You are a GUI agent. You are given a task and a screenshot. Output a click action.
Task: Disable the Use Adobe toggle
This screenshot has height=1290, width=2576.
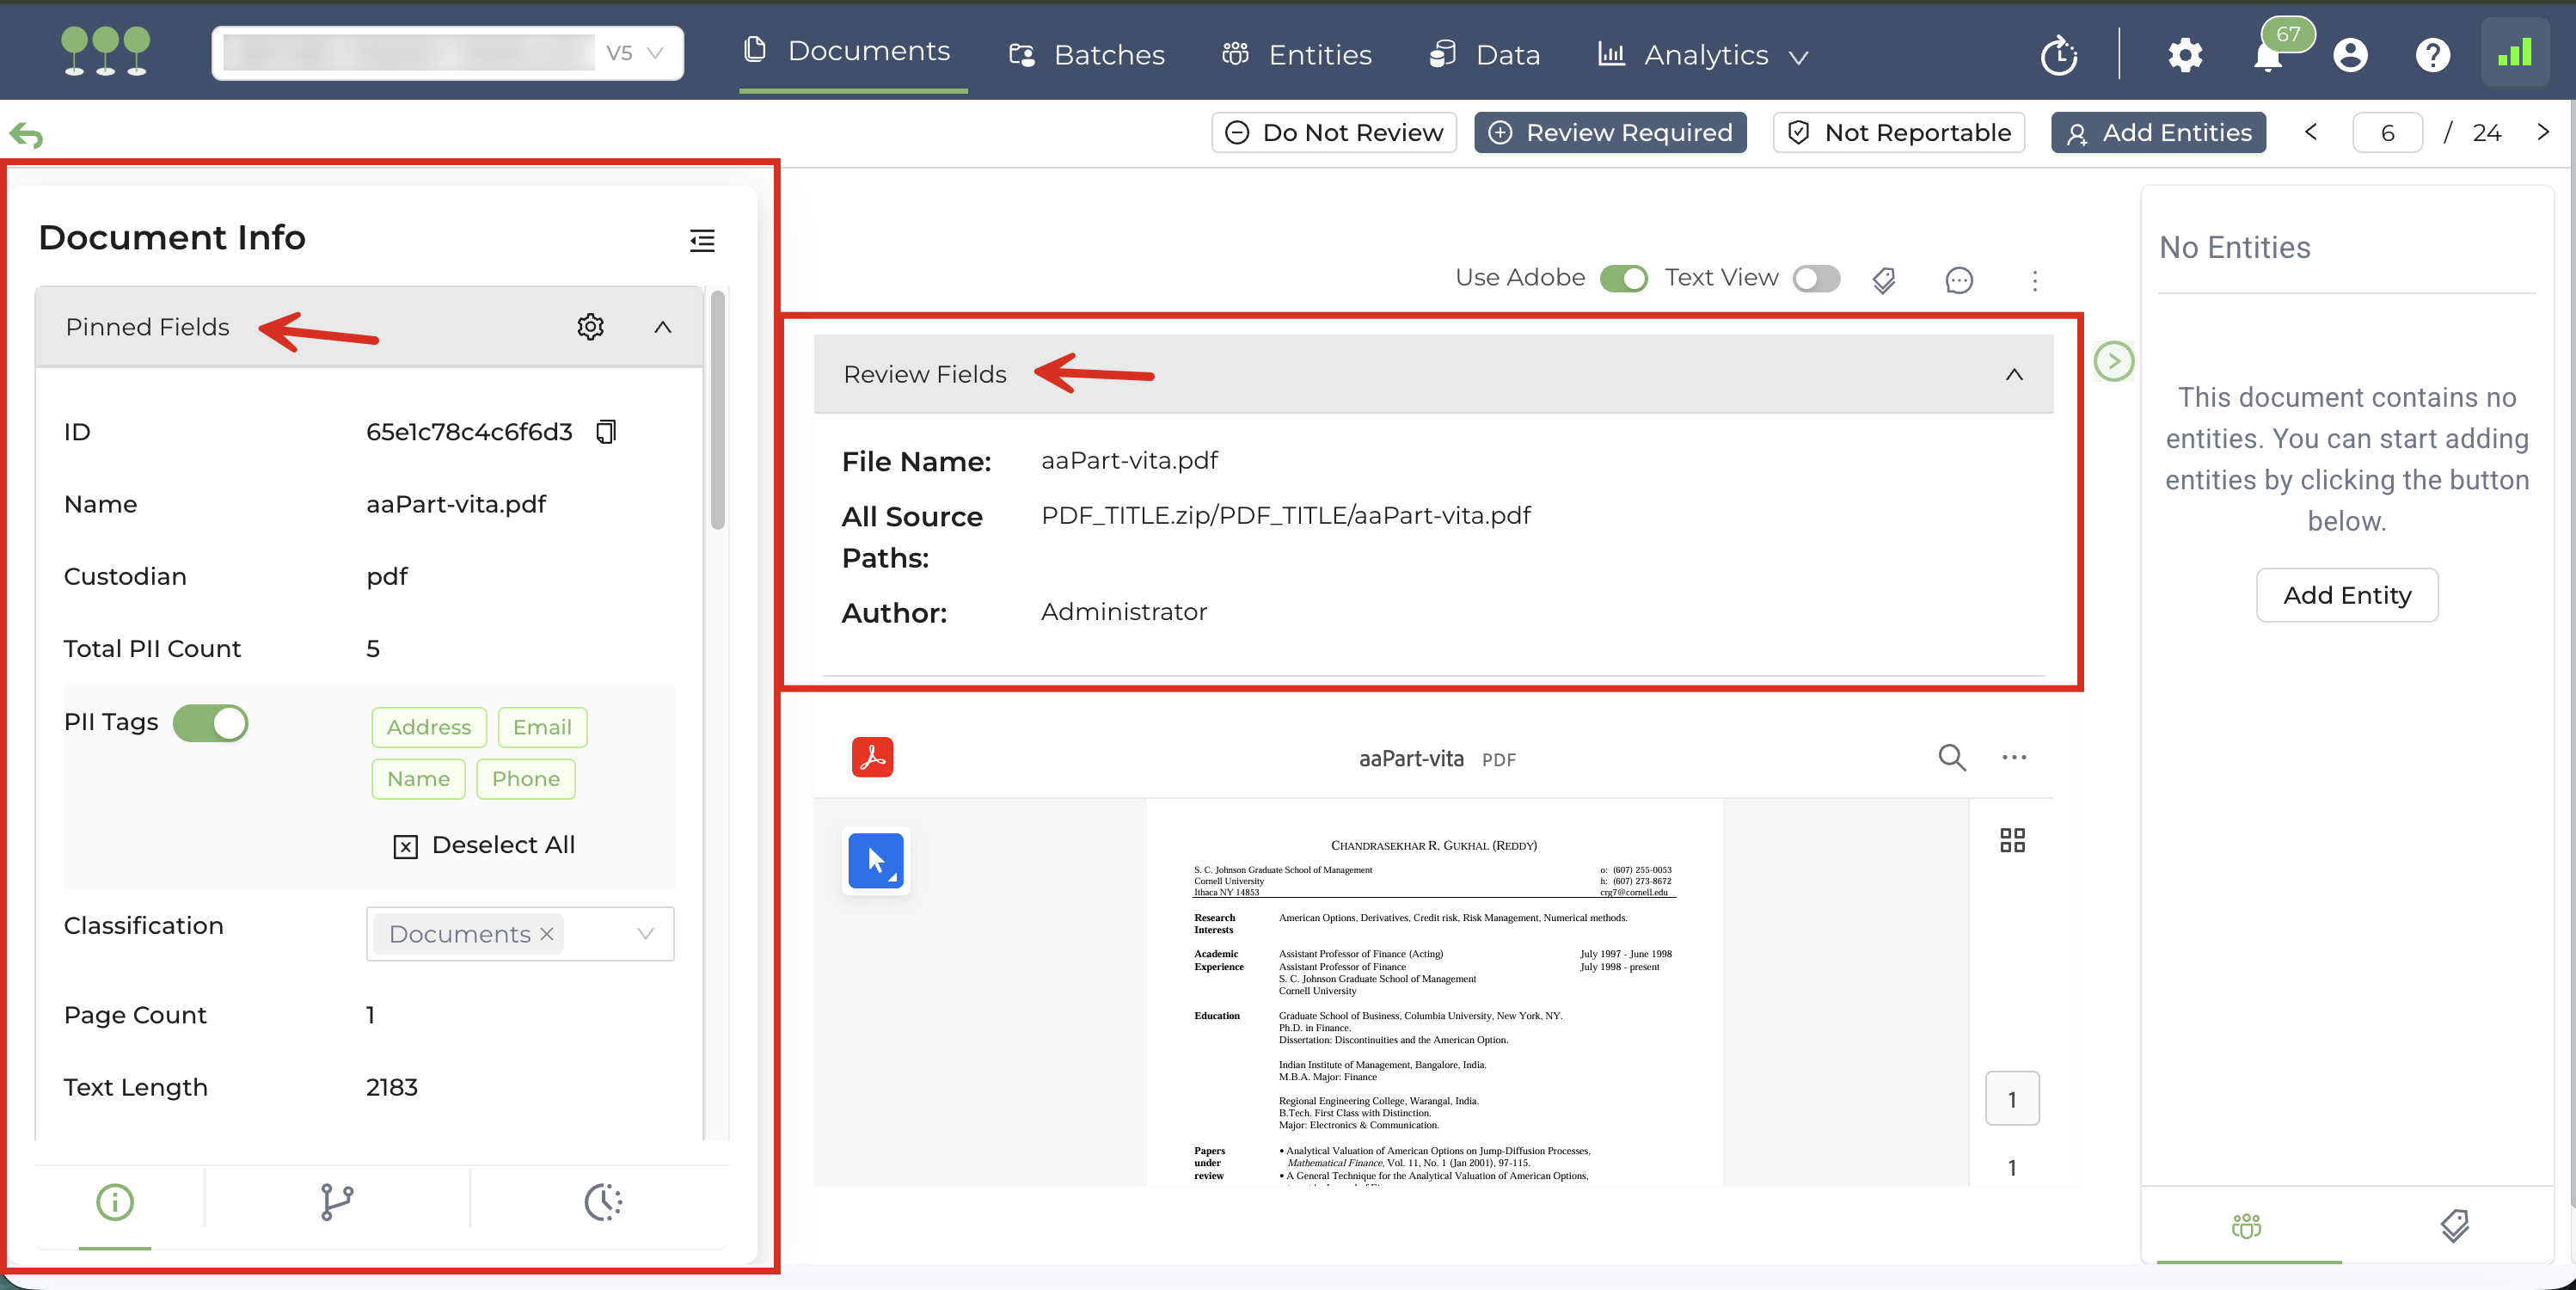[x=1623, y=278]
